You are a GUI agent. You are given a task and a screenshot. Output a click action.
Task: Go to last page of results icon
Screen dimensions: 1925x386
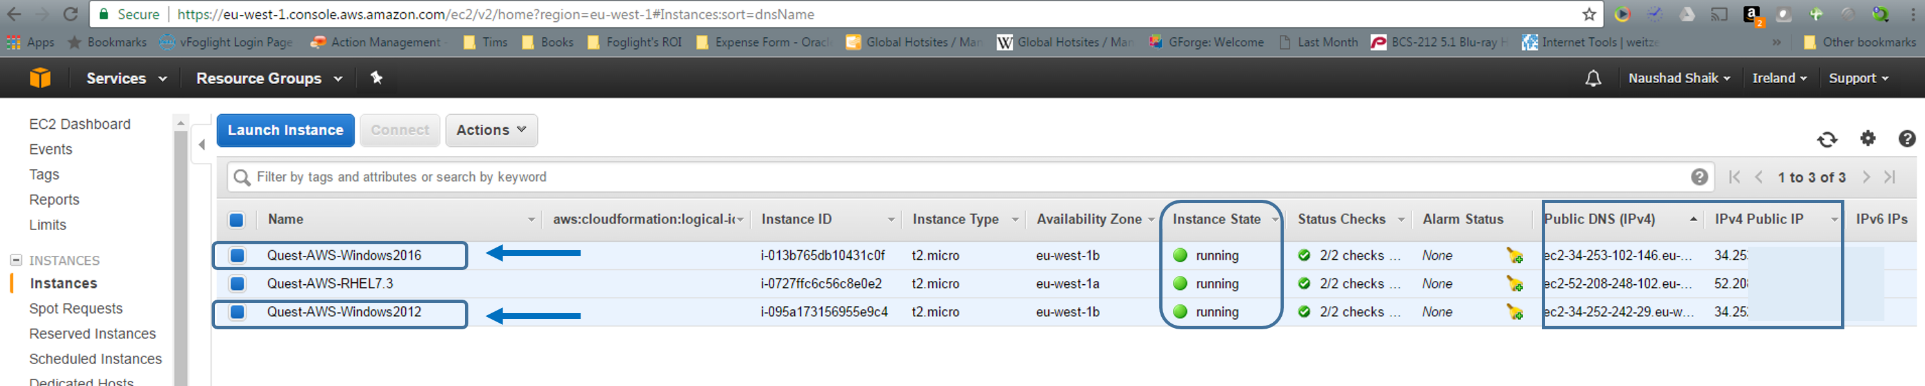coord(1890,177)
